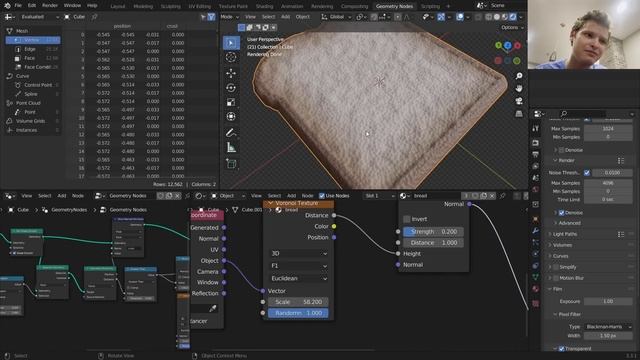Expand the Volumes panel
Image resolution: width=640 pixels, height=360 pixels.
point(562,245)
